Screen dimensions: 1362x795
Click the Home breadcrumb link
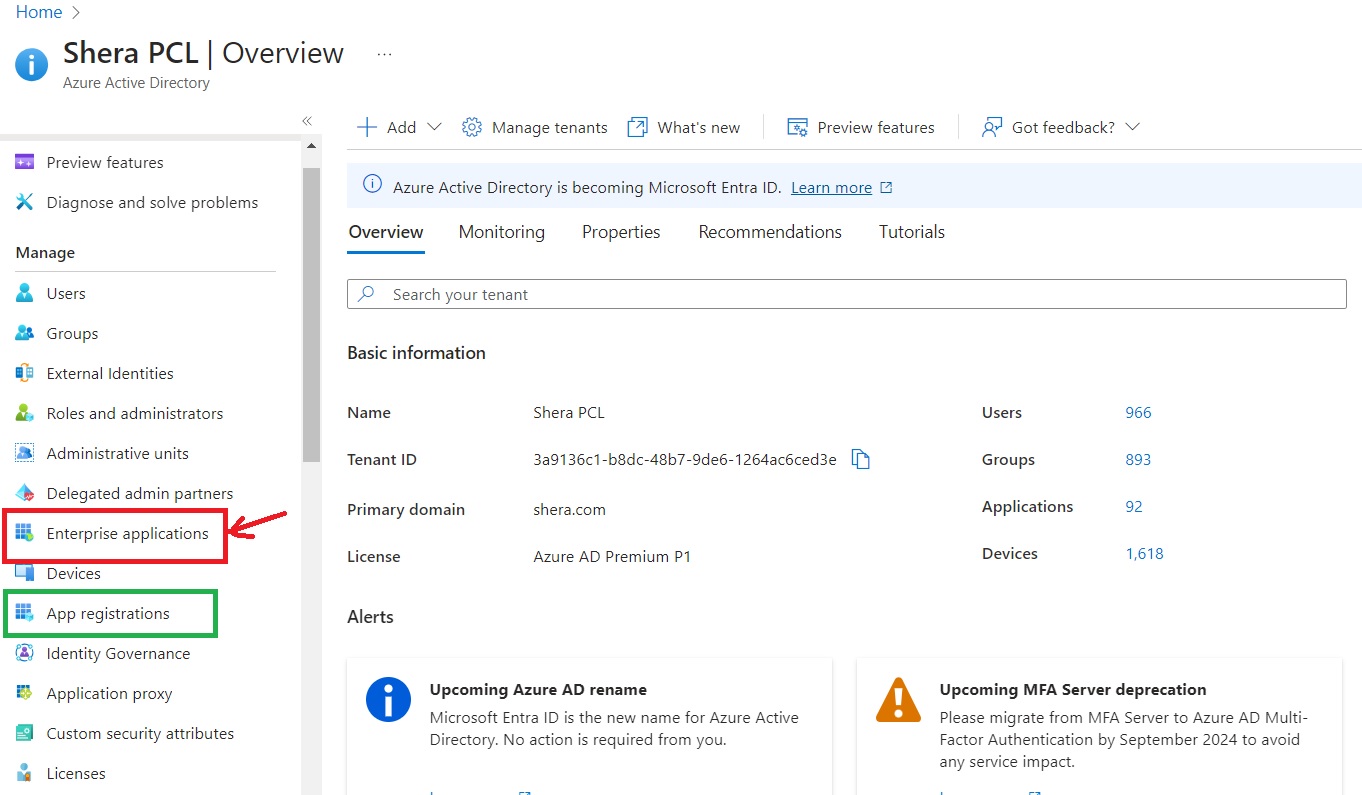coord(39,12)
